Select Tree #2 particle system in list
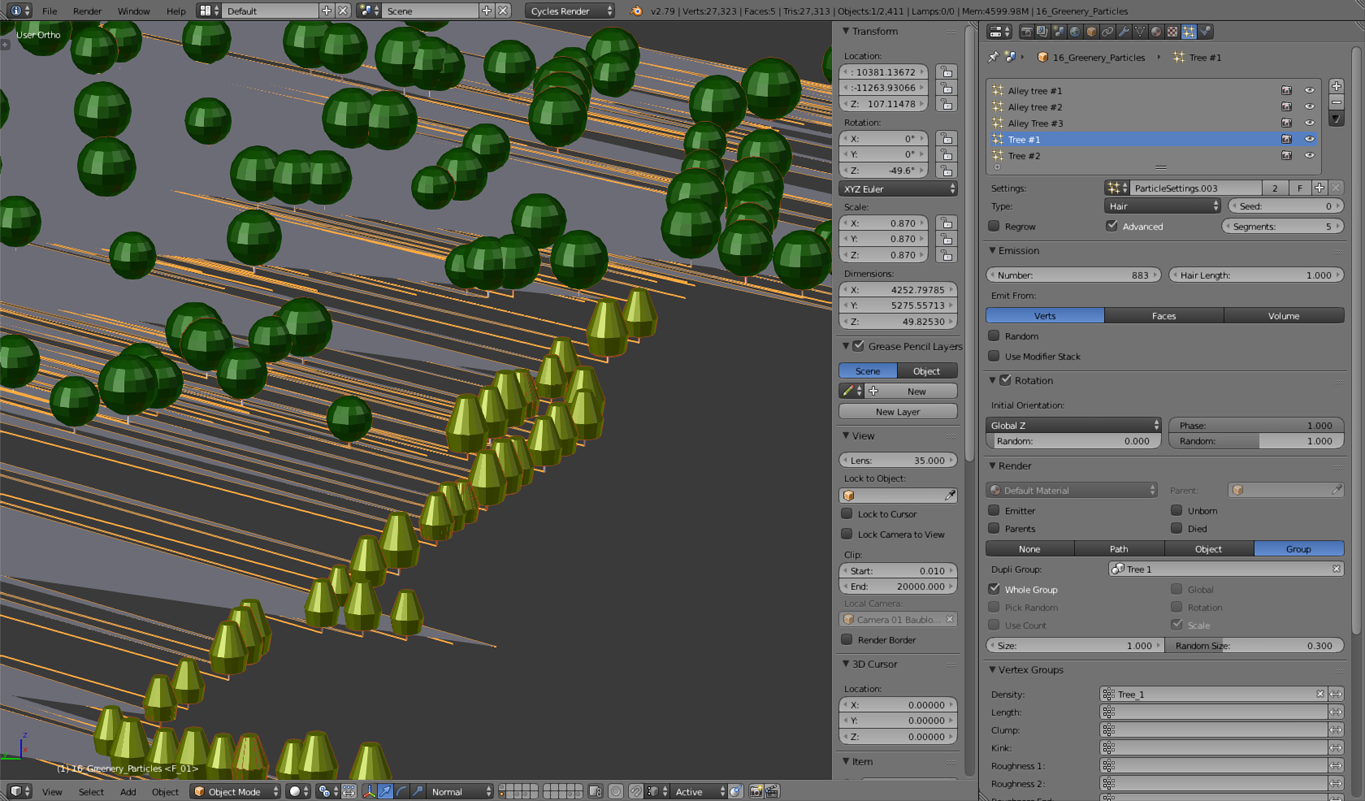Viewport: 1365px width, 801px height. (1024, 156)
